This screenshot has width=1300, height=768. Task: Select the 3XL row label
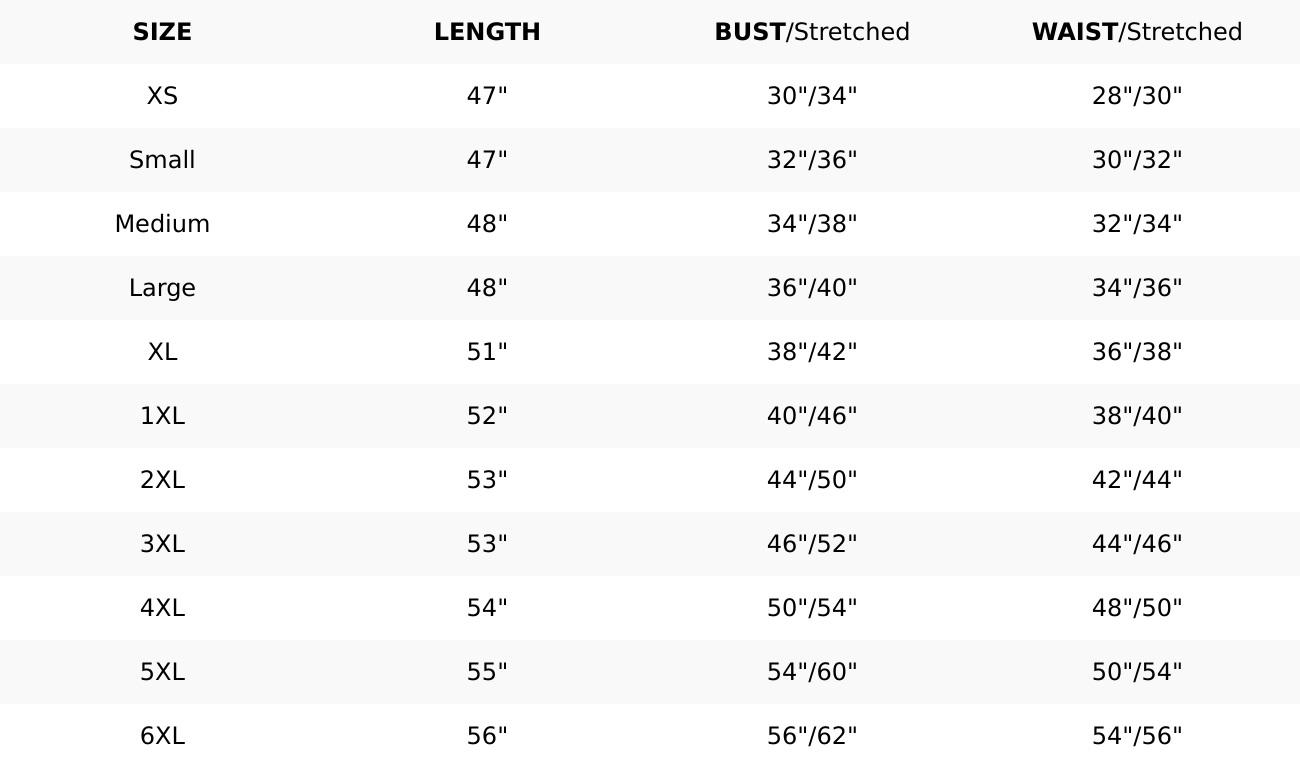(162, 544)
